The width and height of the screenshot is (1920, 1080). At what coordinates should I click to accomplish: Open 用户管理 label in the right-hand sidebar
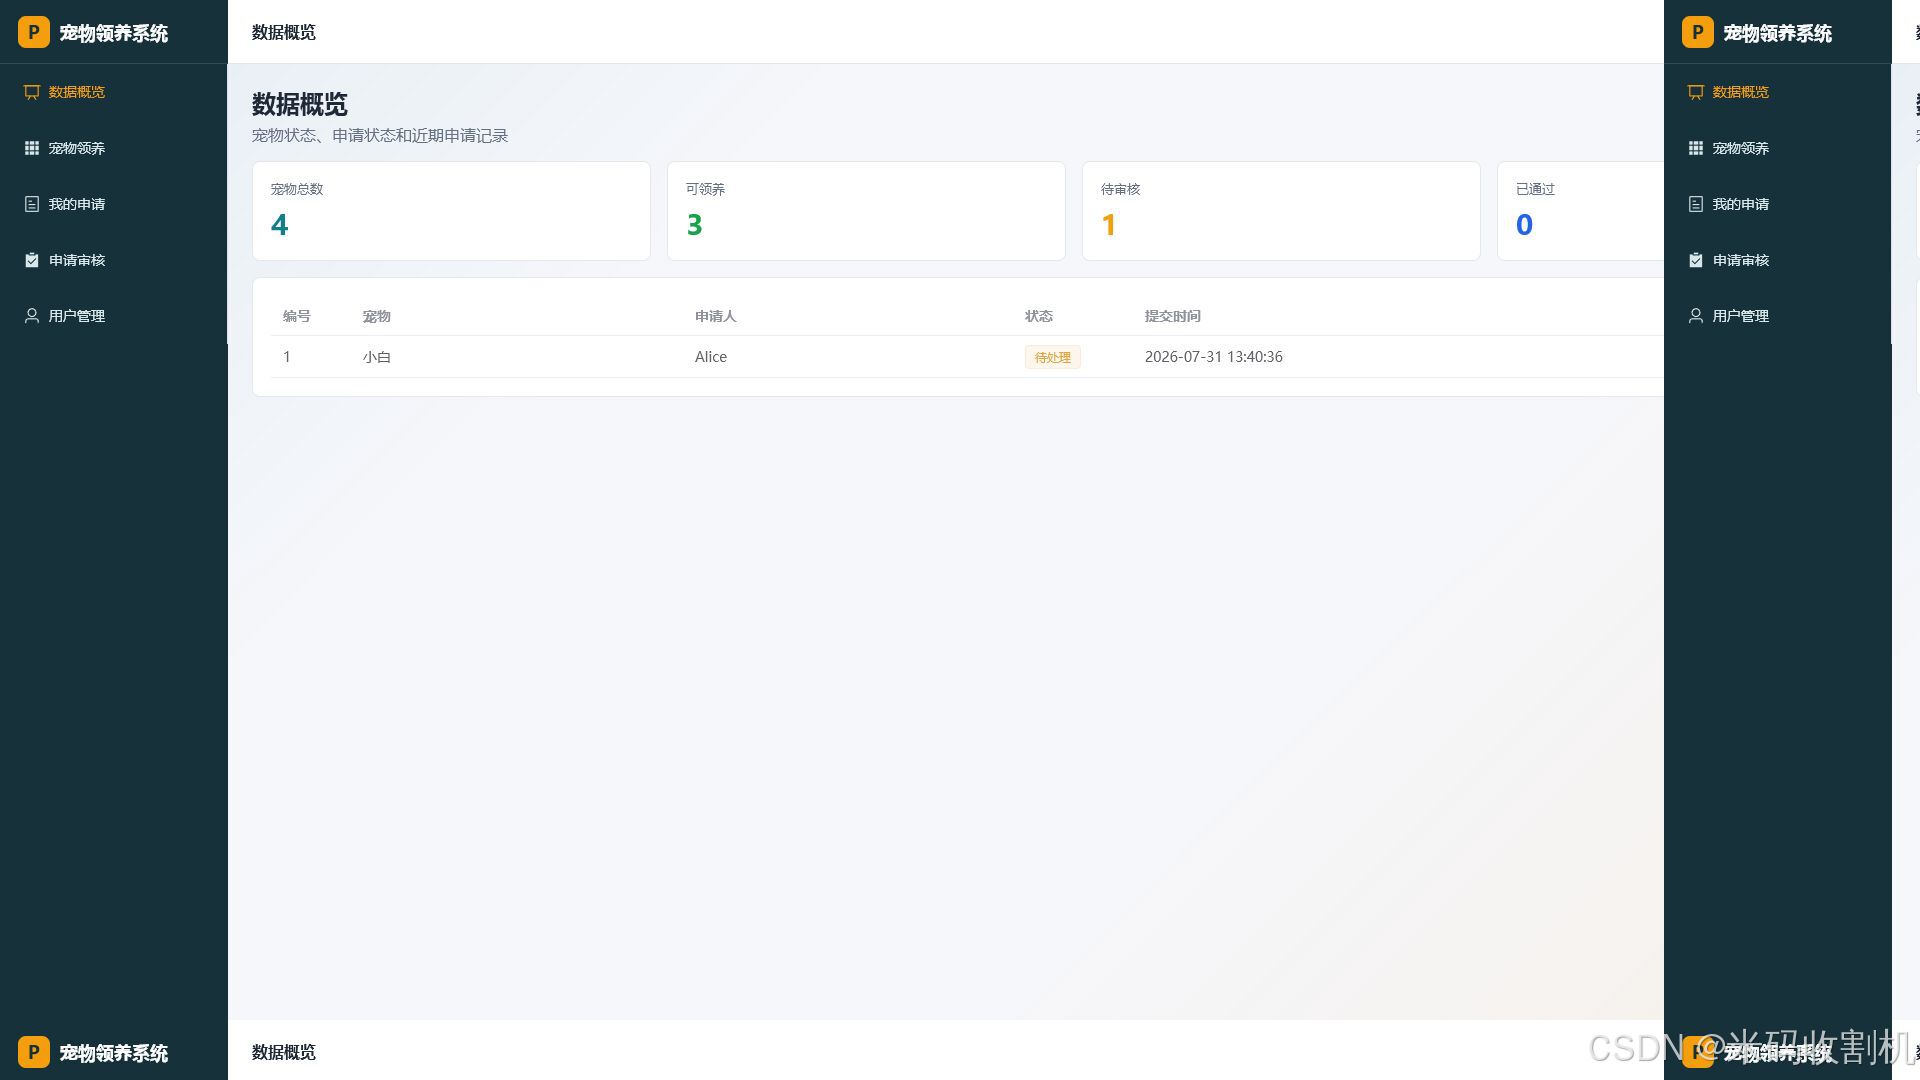coord(1741,316)
